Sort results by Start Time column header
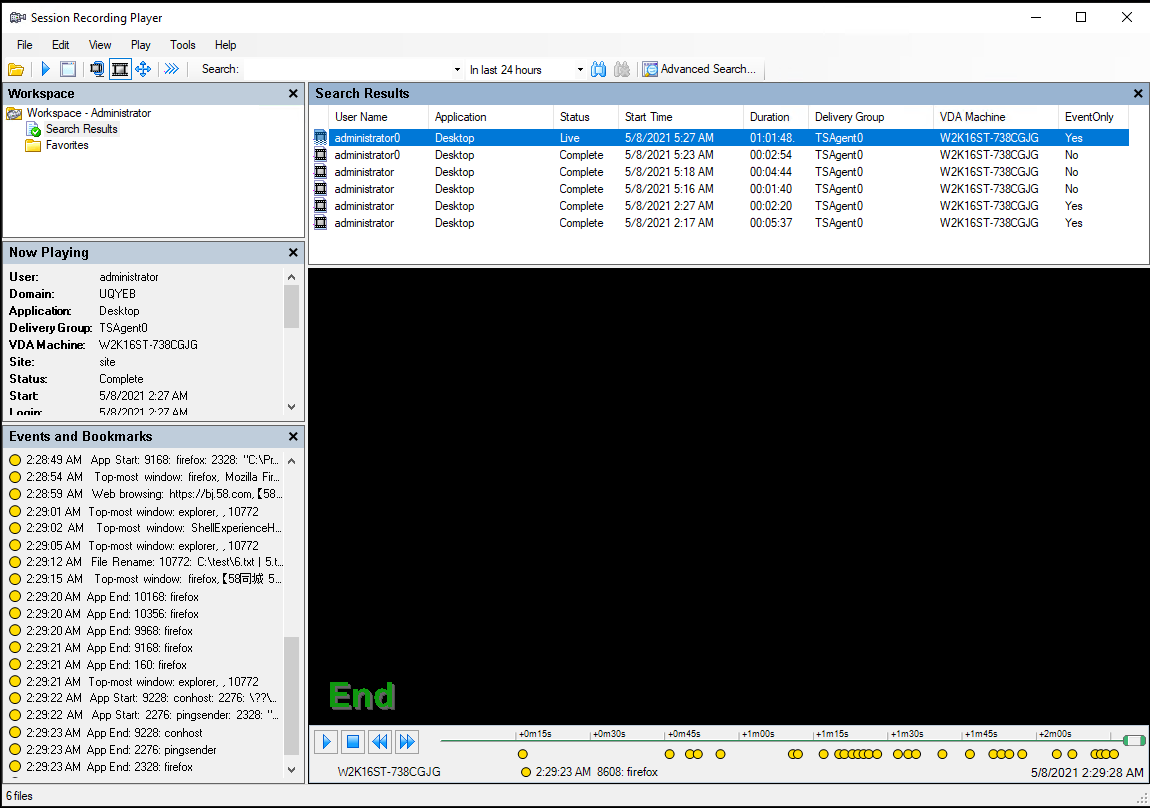The height and width of the screenshot is (808, 1150). tap(650, 117)
